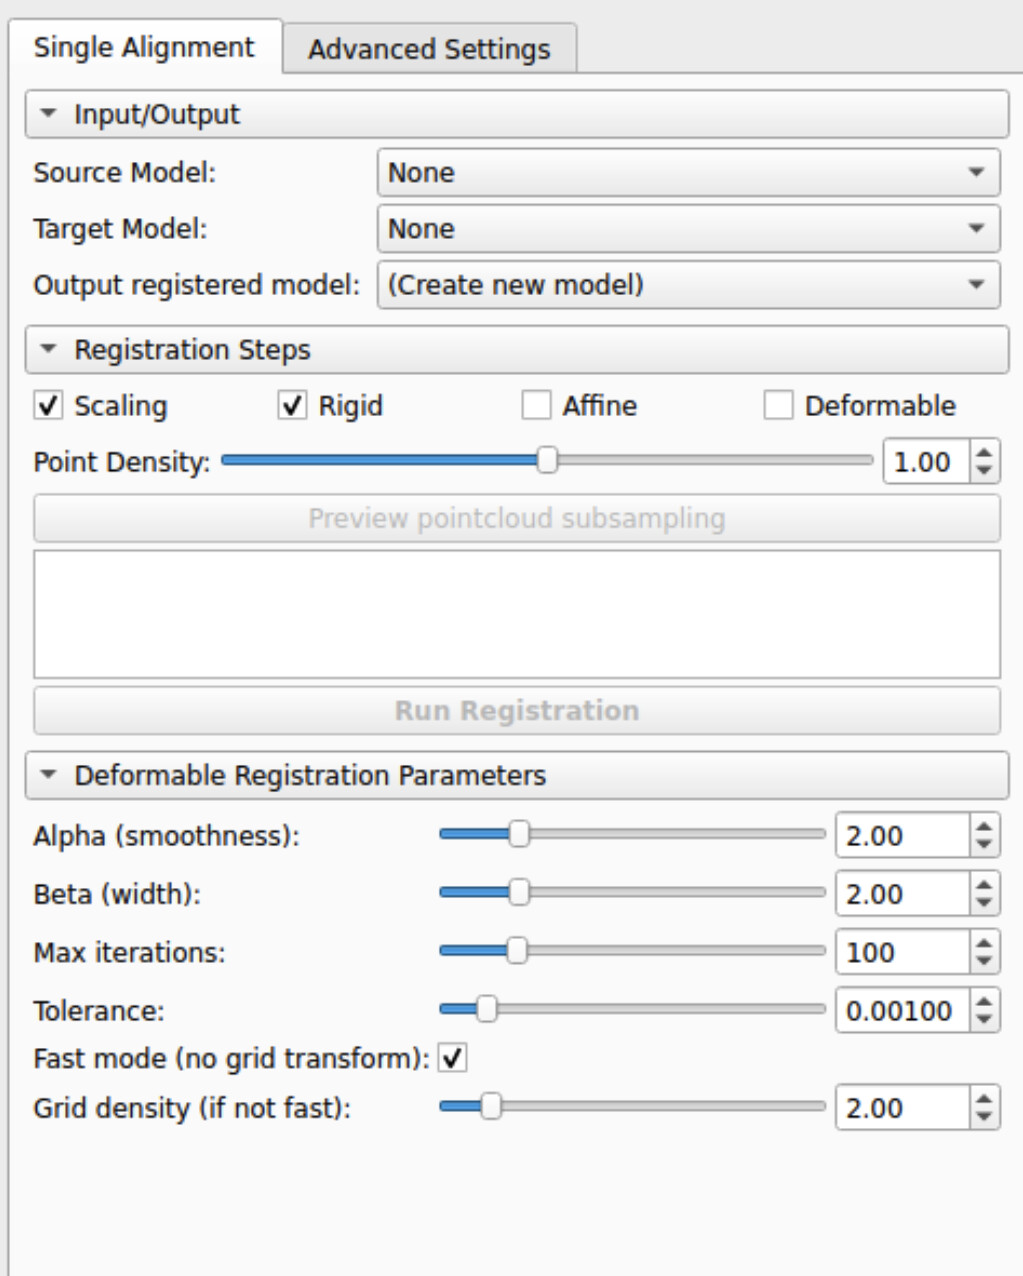
Task: Increase Max iterations with up arrow
Action: coord(985,944)
